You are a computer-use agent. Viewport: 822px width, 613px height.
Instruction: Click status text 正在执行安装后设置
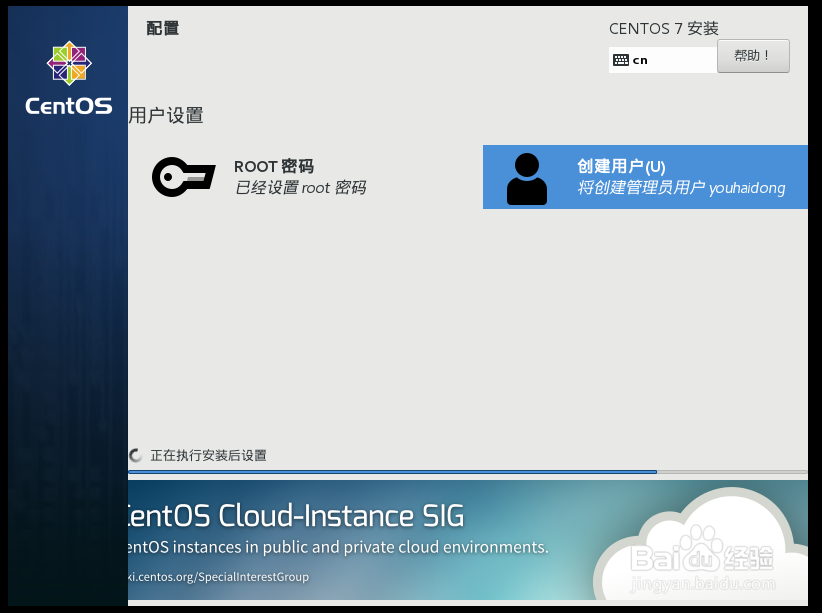209,455
